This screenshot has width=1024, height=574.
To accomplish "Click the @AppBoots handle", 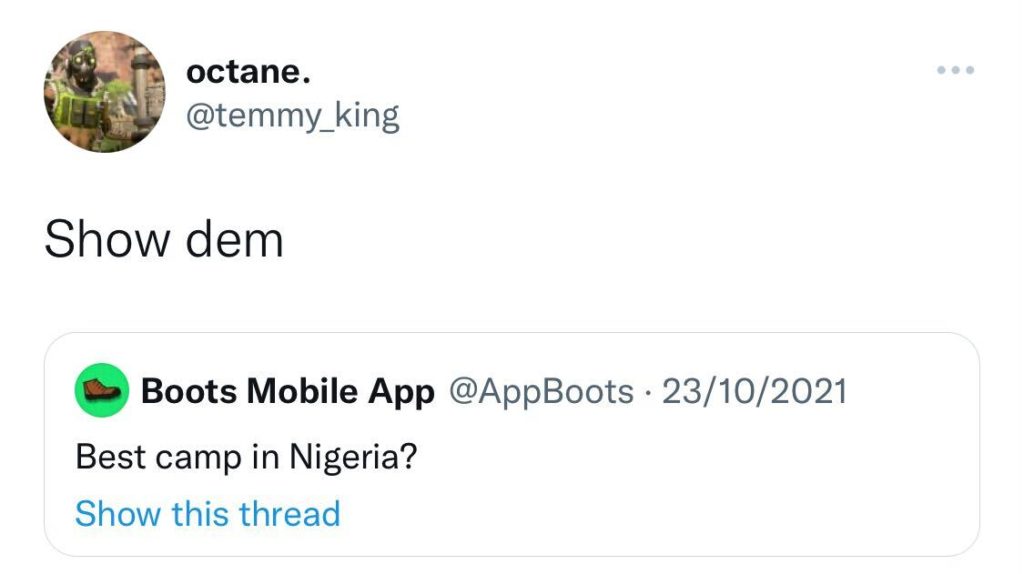I will point(543,391).
